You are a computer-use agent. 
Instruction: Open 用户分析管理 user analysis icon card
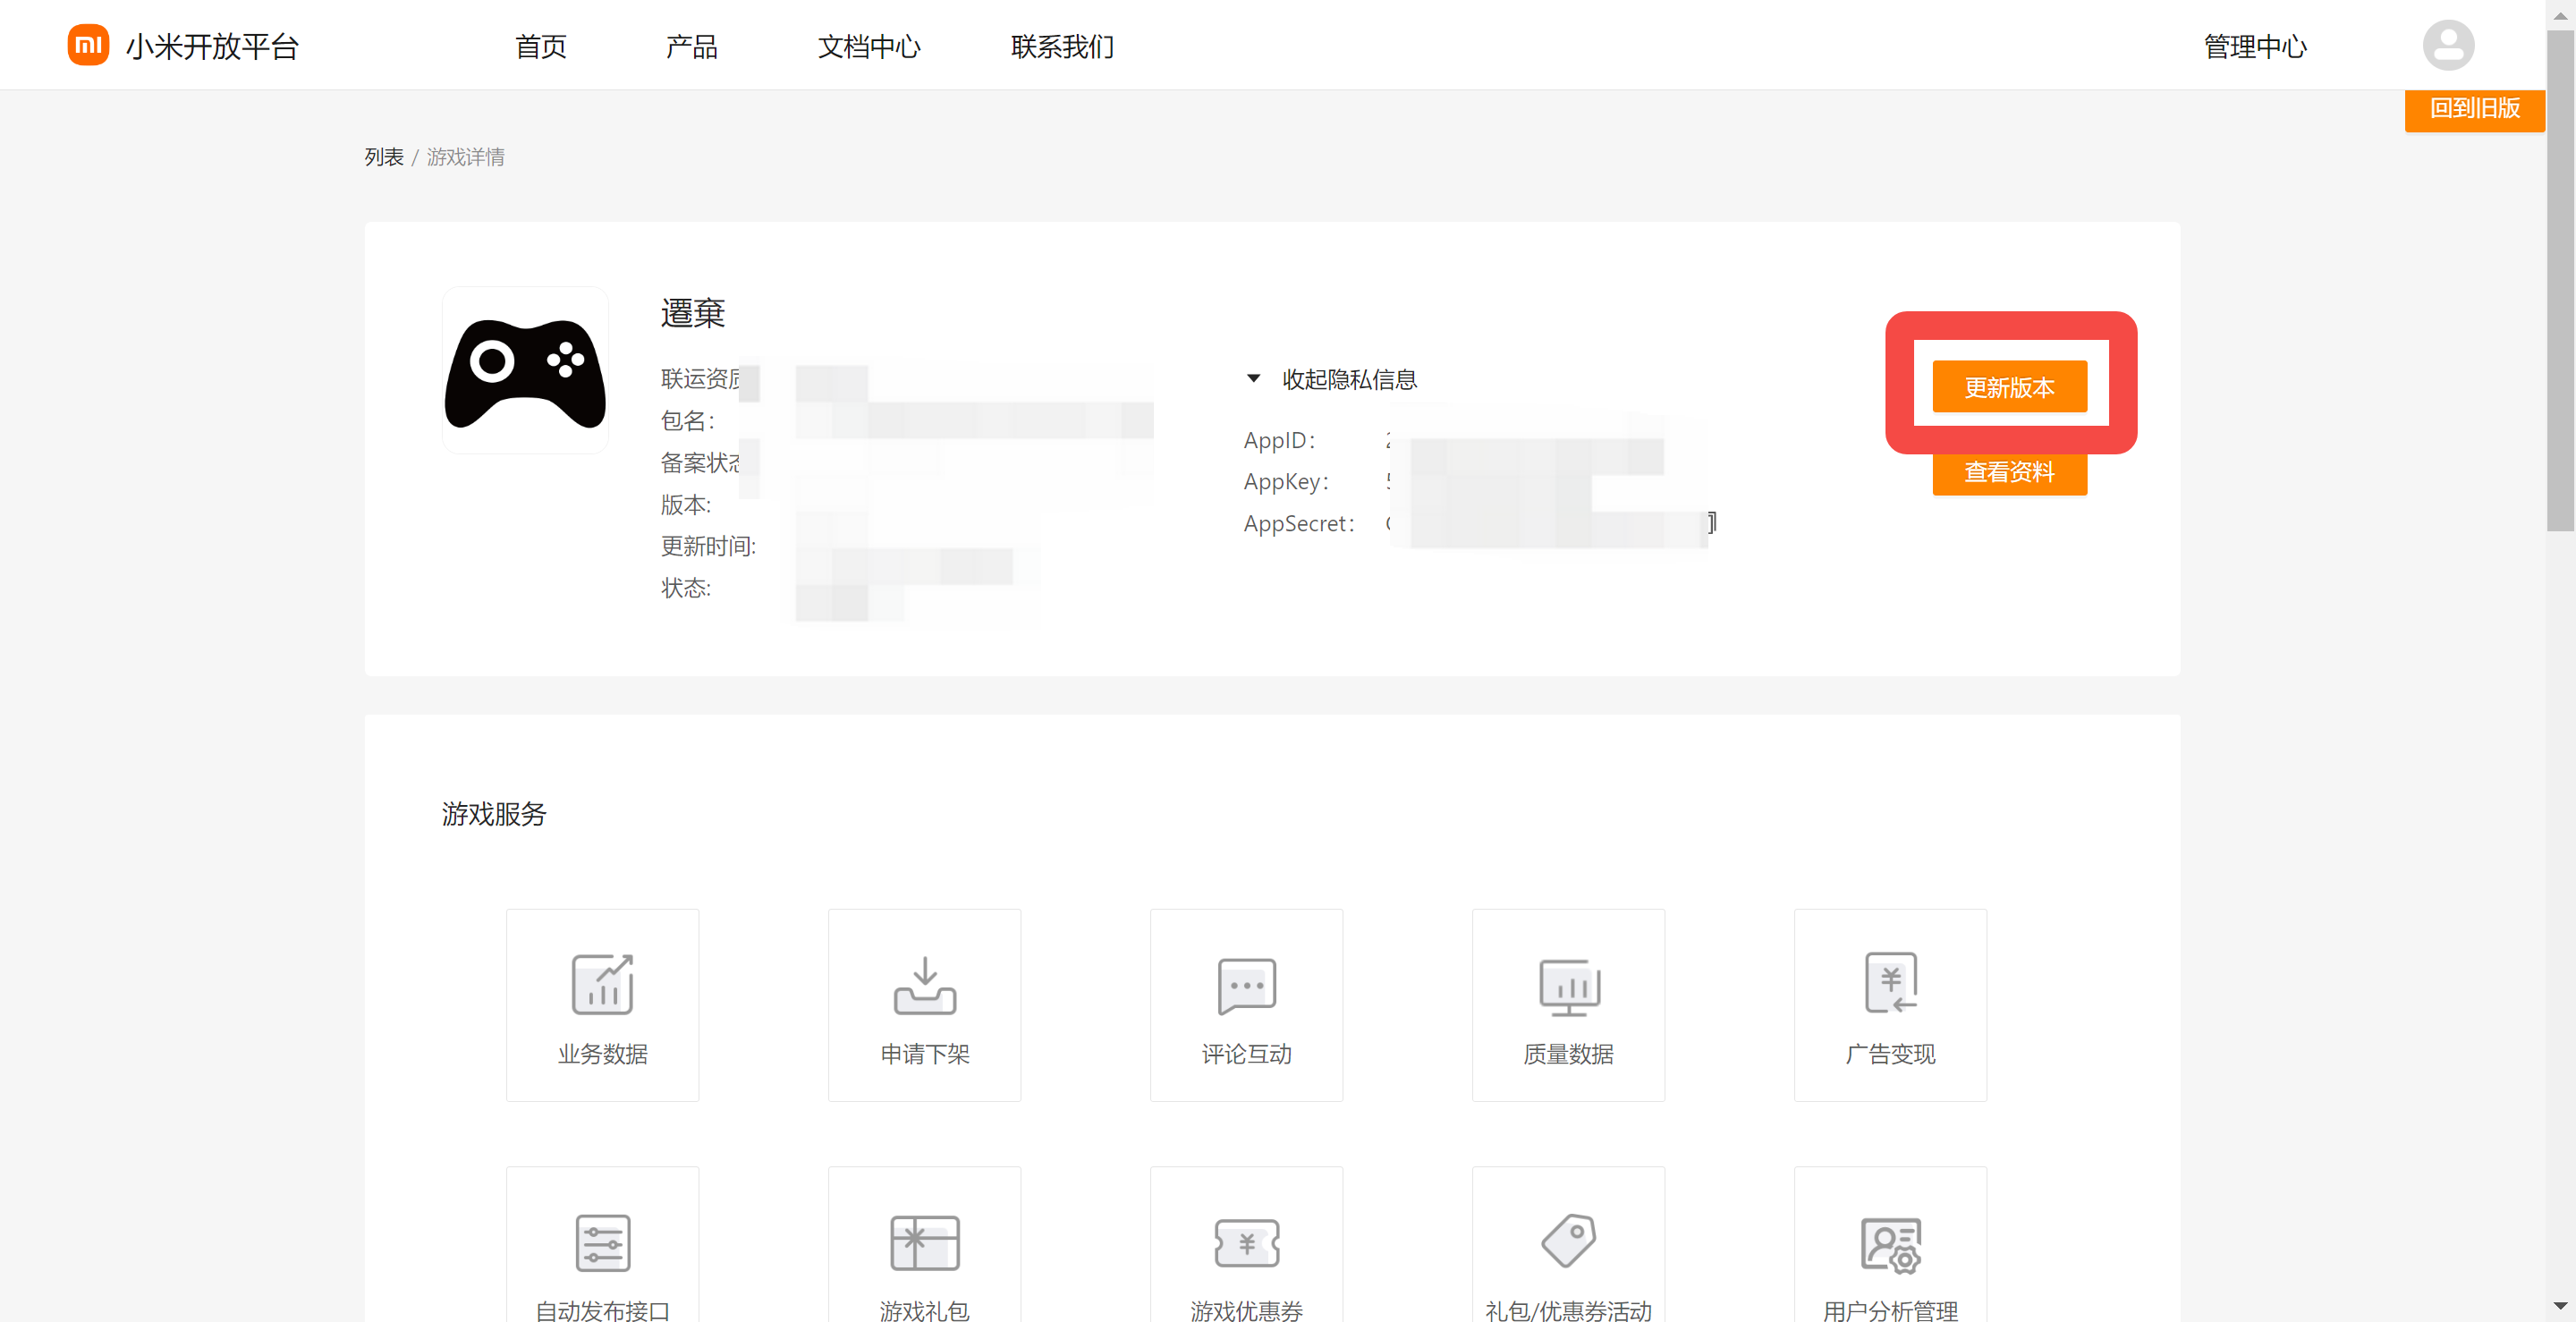1890,1245
